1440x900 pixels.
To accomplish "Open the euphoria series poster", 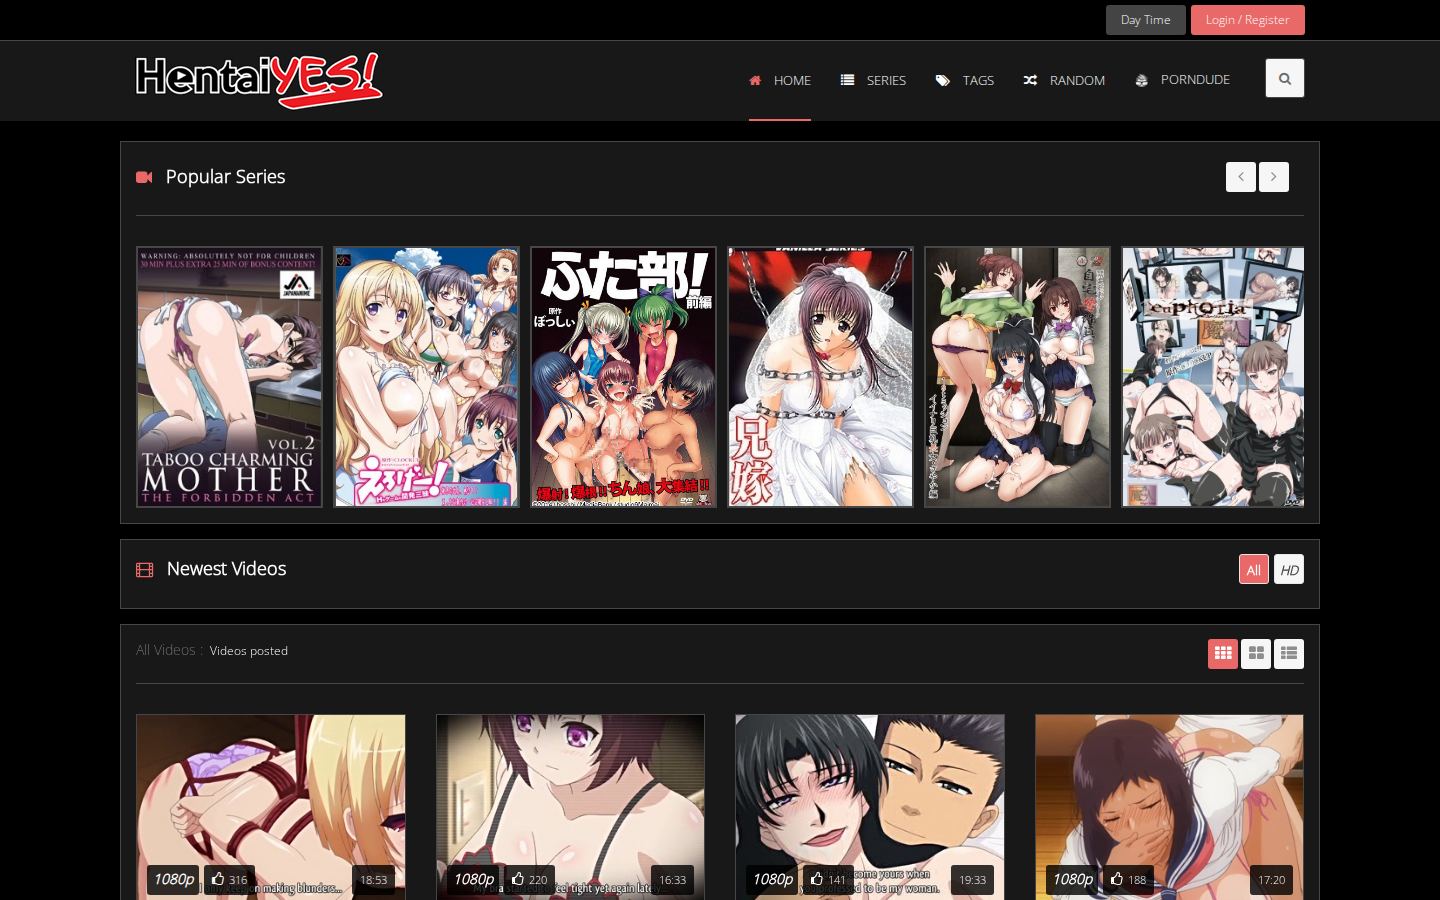I will coord(1213,377).
